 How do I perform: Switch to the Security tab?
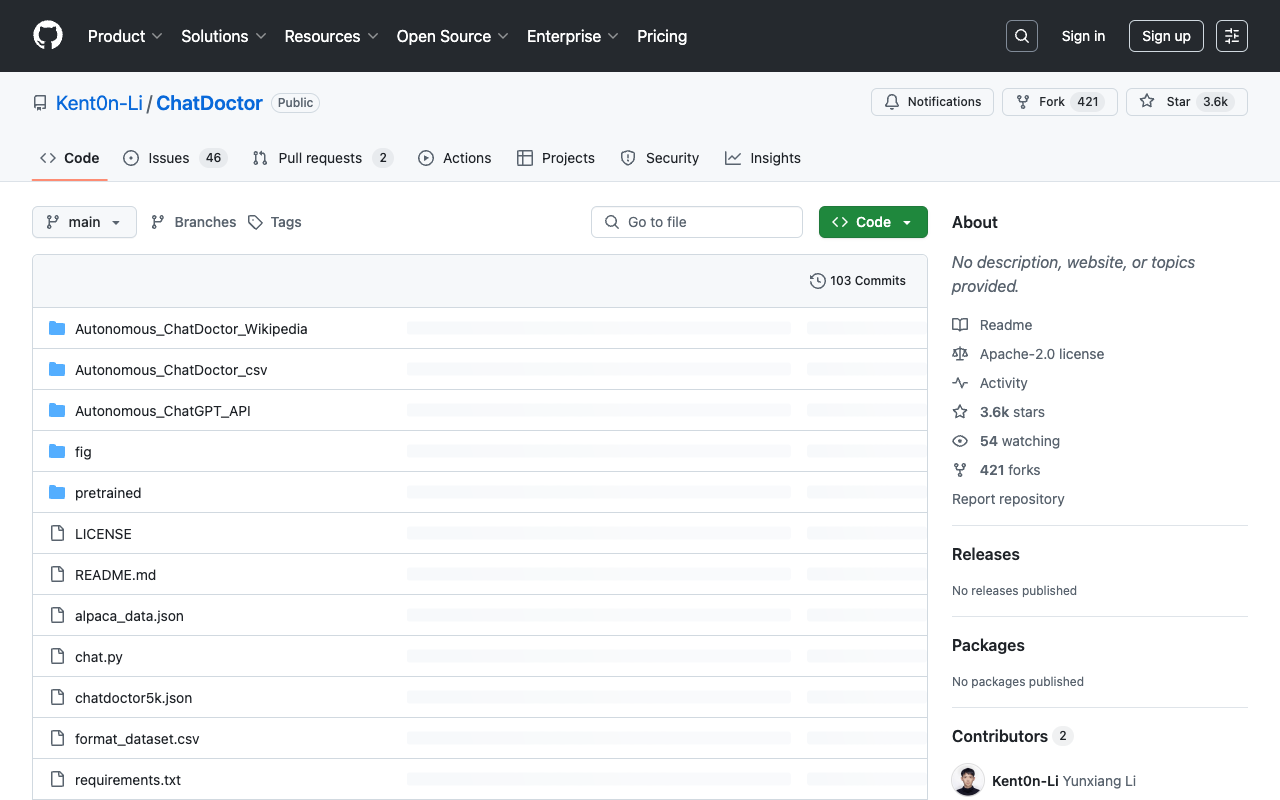660,158
